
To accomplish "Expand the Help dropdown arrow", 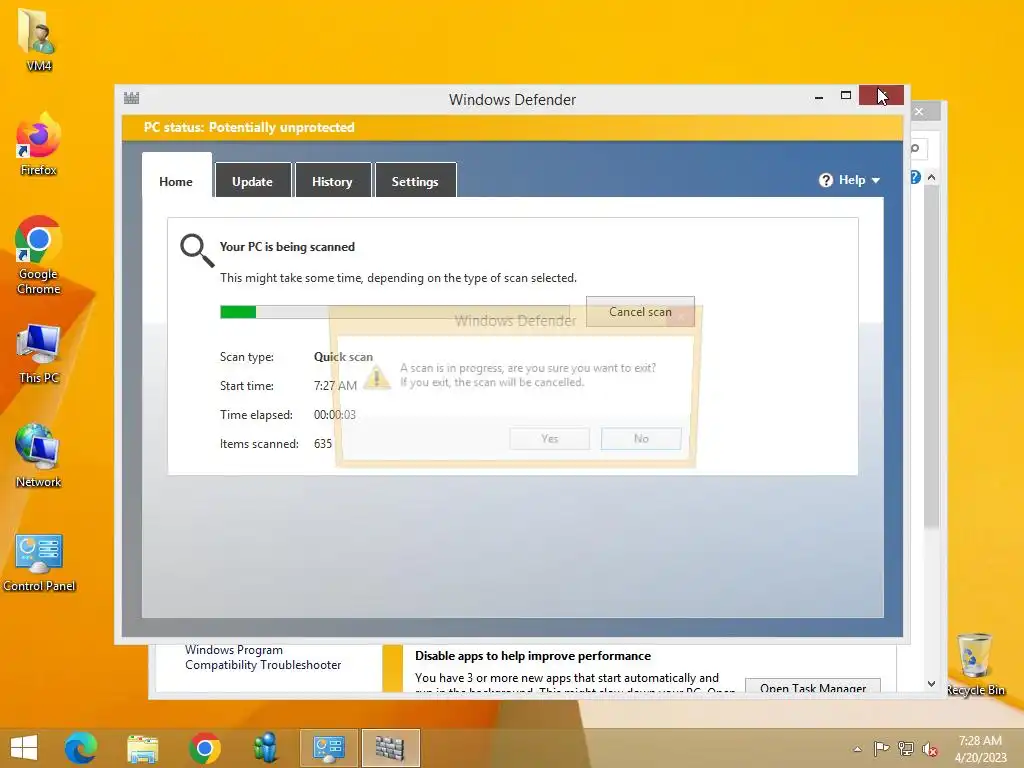I will pos(876,180).
